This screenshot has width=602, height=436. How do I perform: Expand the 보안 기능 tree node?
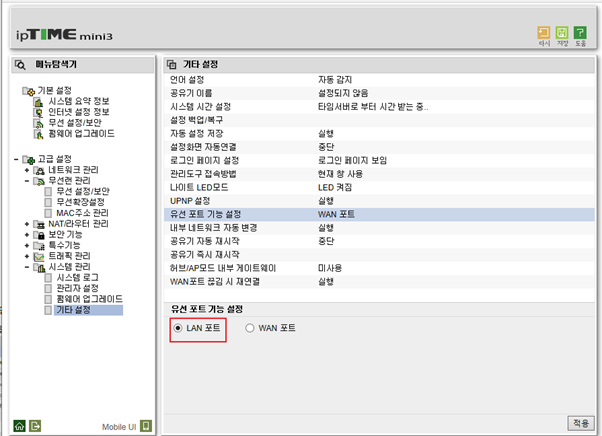tap(26, 235)
